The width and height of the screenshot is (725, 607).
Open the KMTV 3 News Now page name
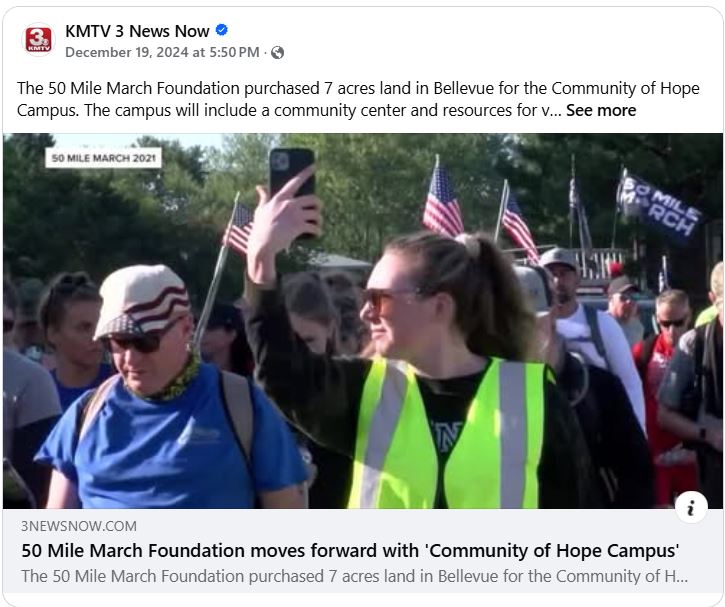pos(137,31)
